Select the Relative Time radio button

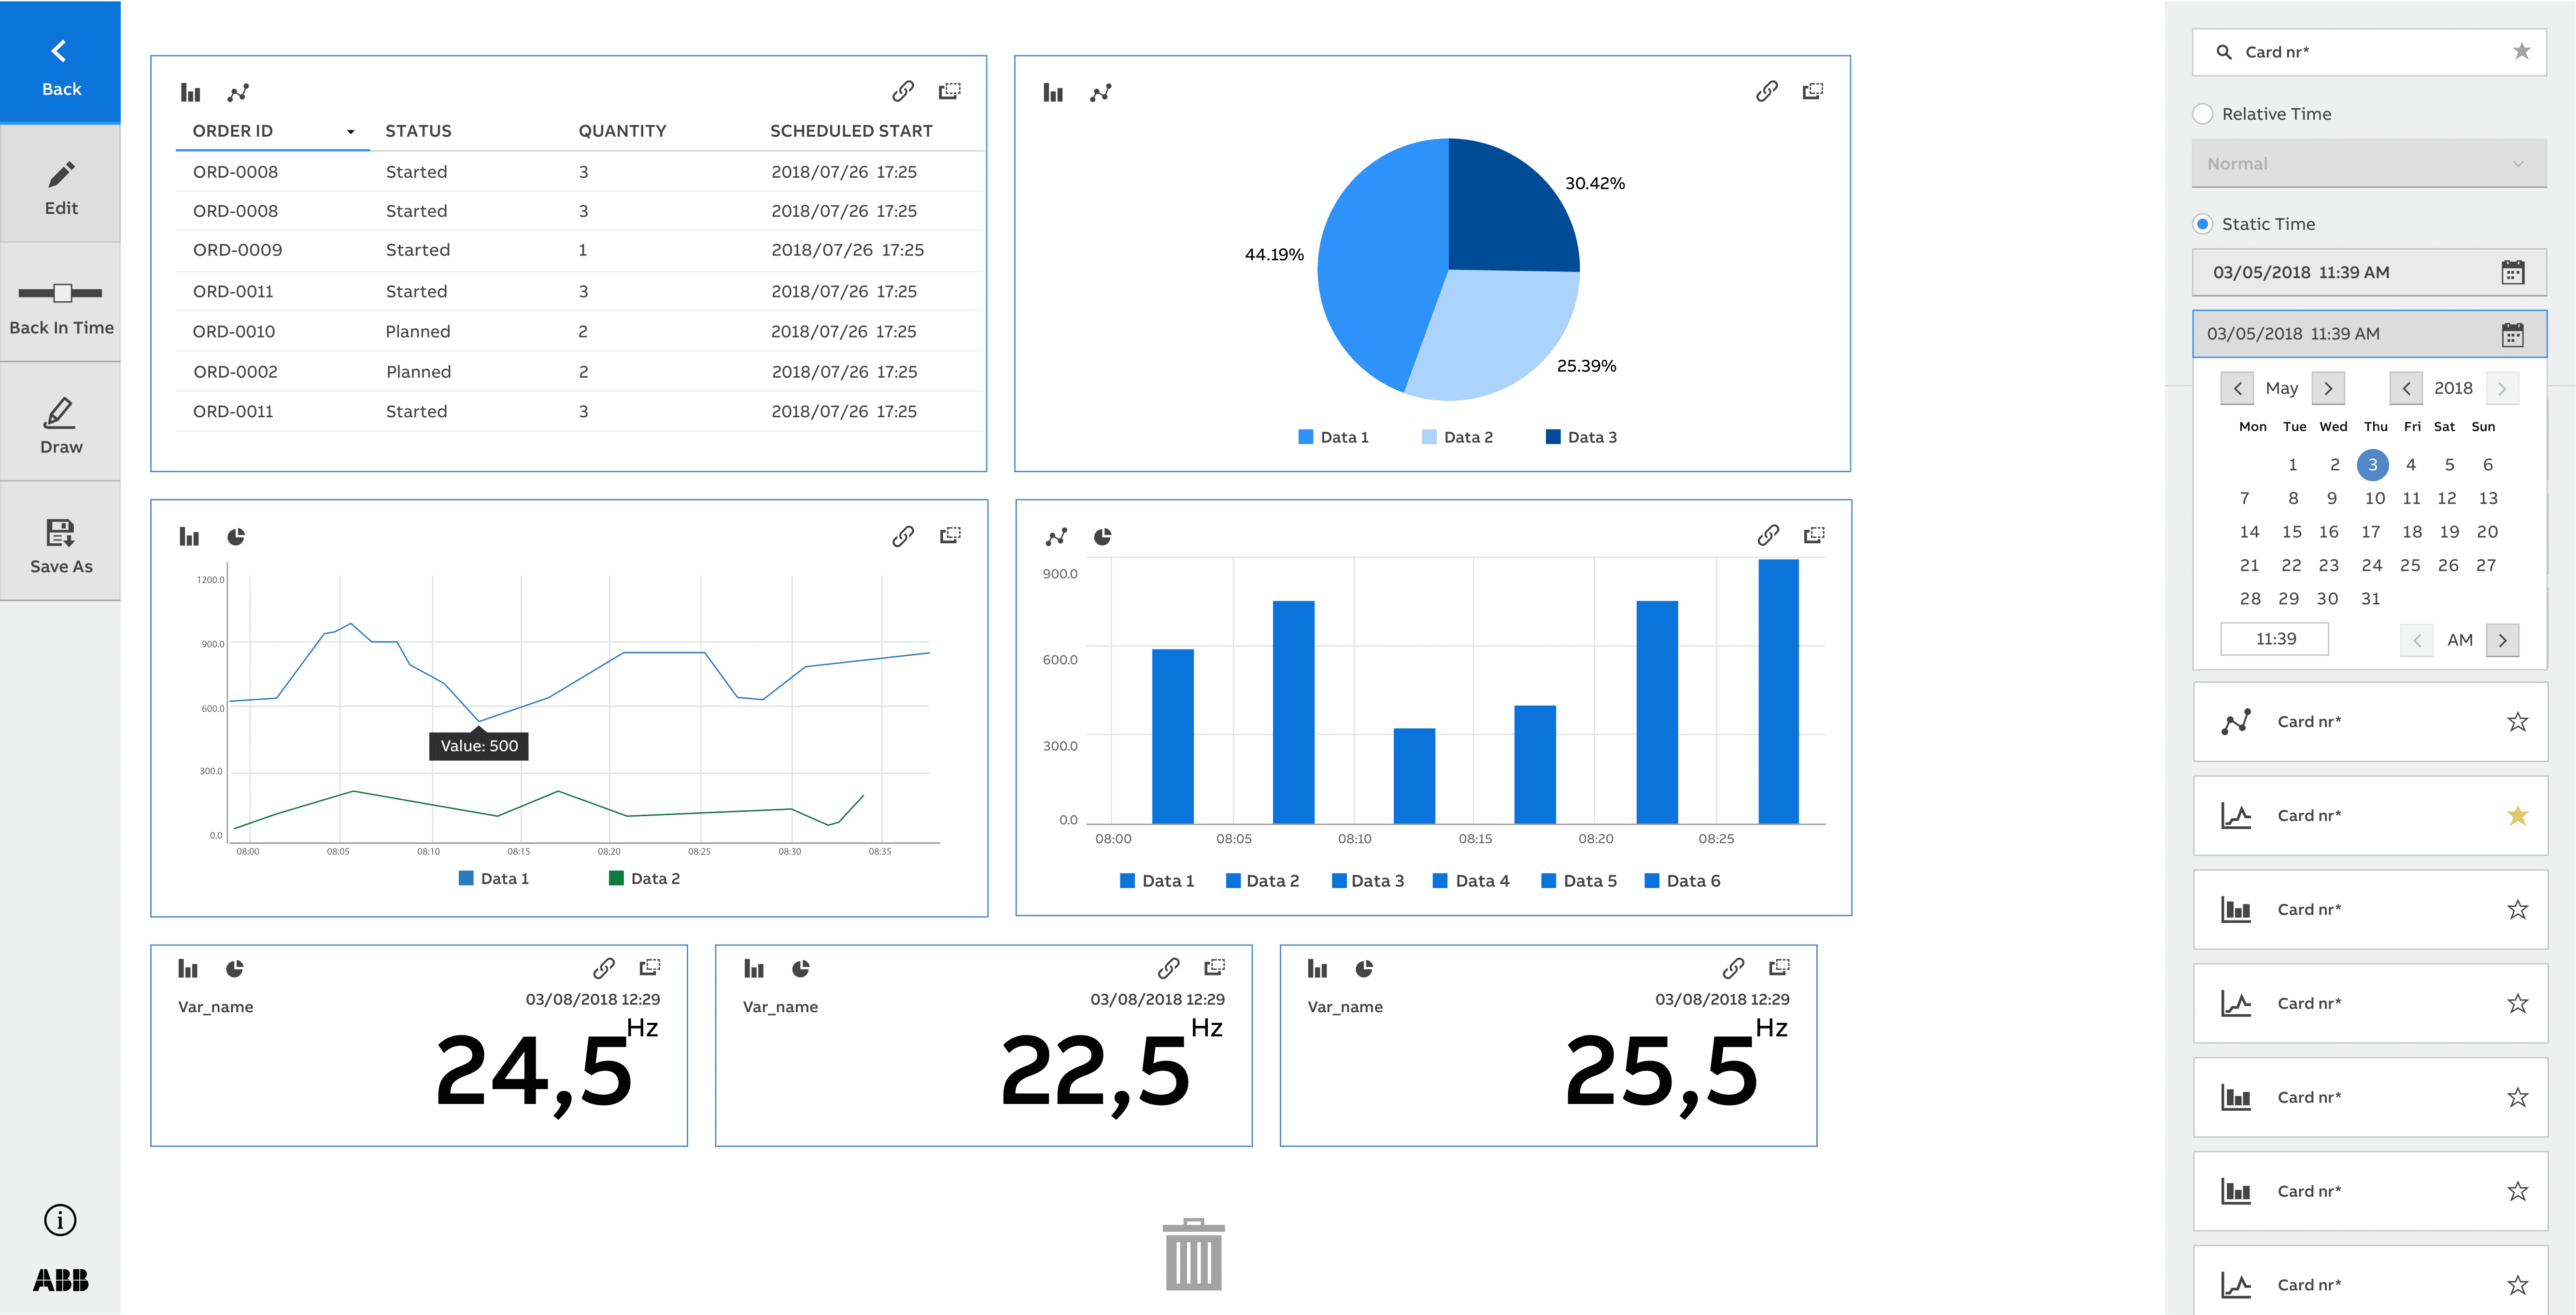pyautogui.click(x=2202, y=114)
